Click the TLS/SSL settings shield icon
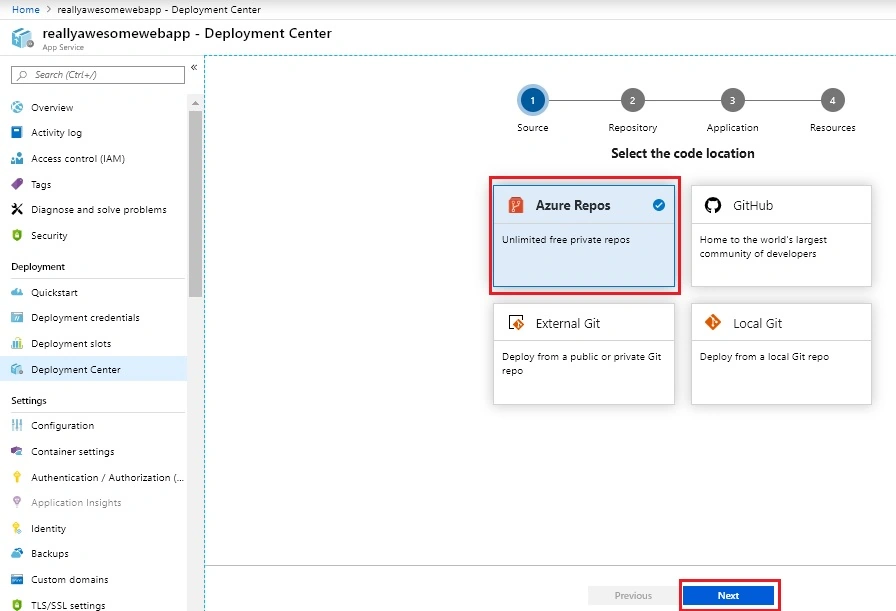Viewport: 896px width, 611px height. 17,605
